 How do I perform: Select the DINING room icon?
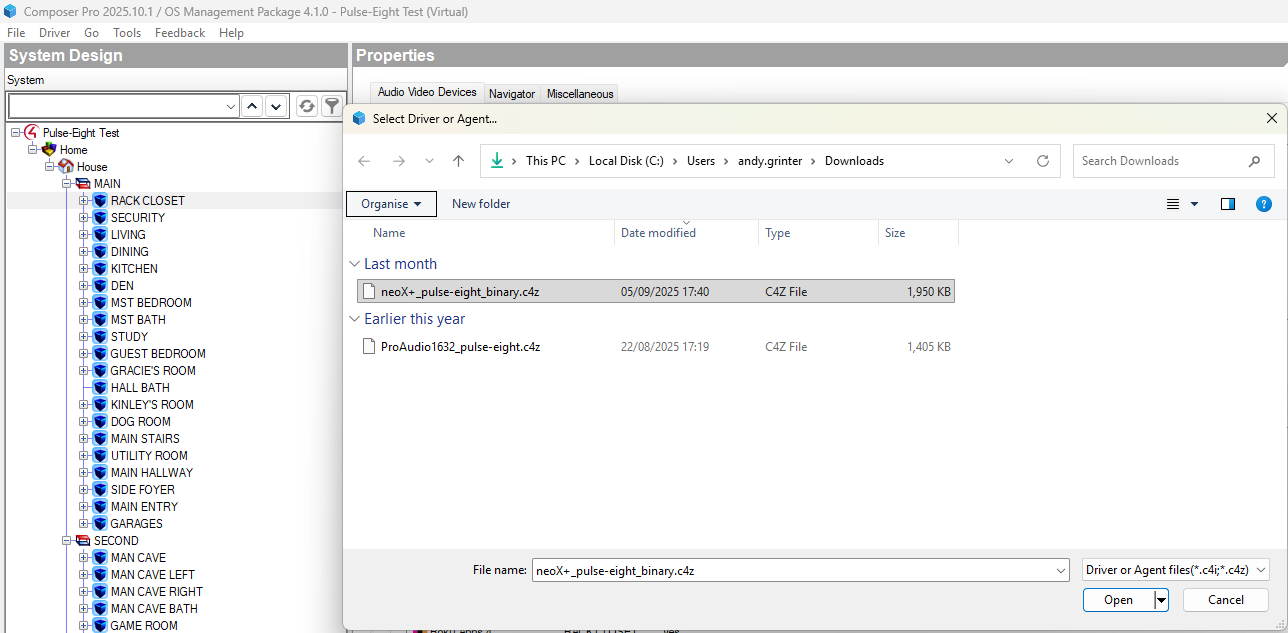(x=100, y=252)
